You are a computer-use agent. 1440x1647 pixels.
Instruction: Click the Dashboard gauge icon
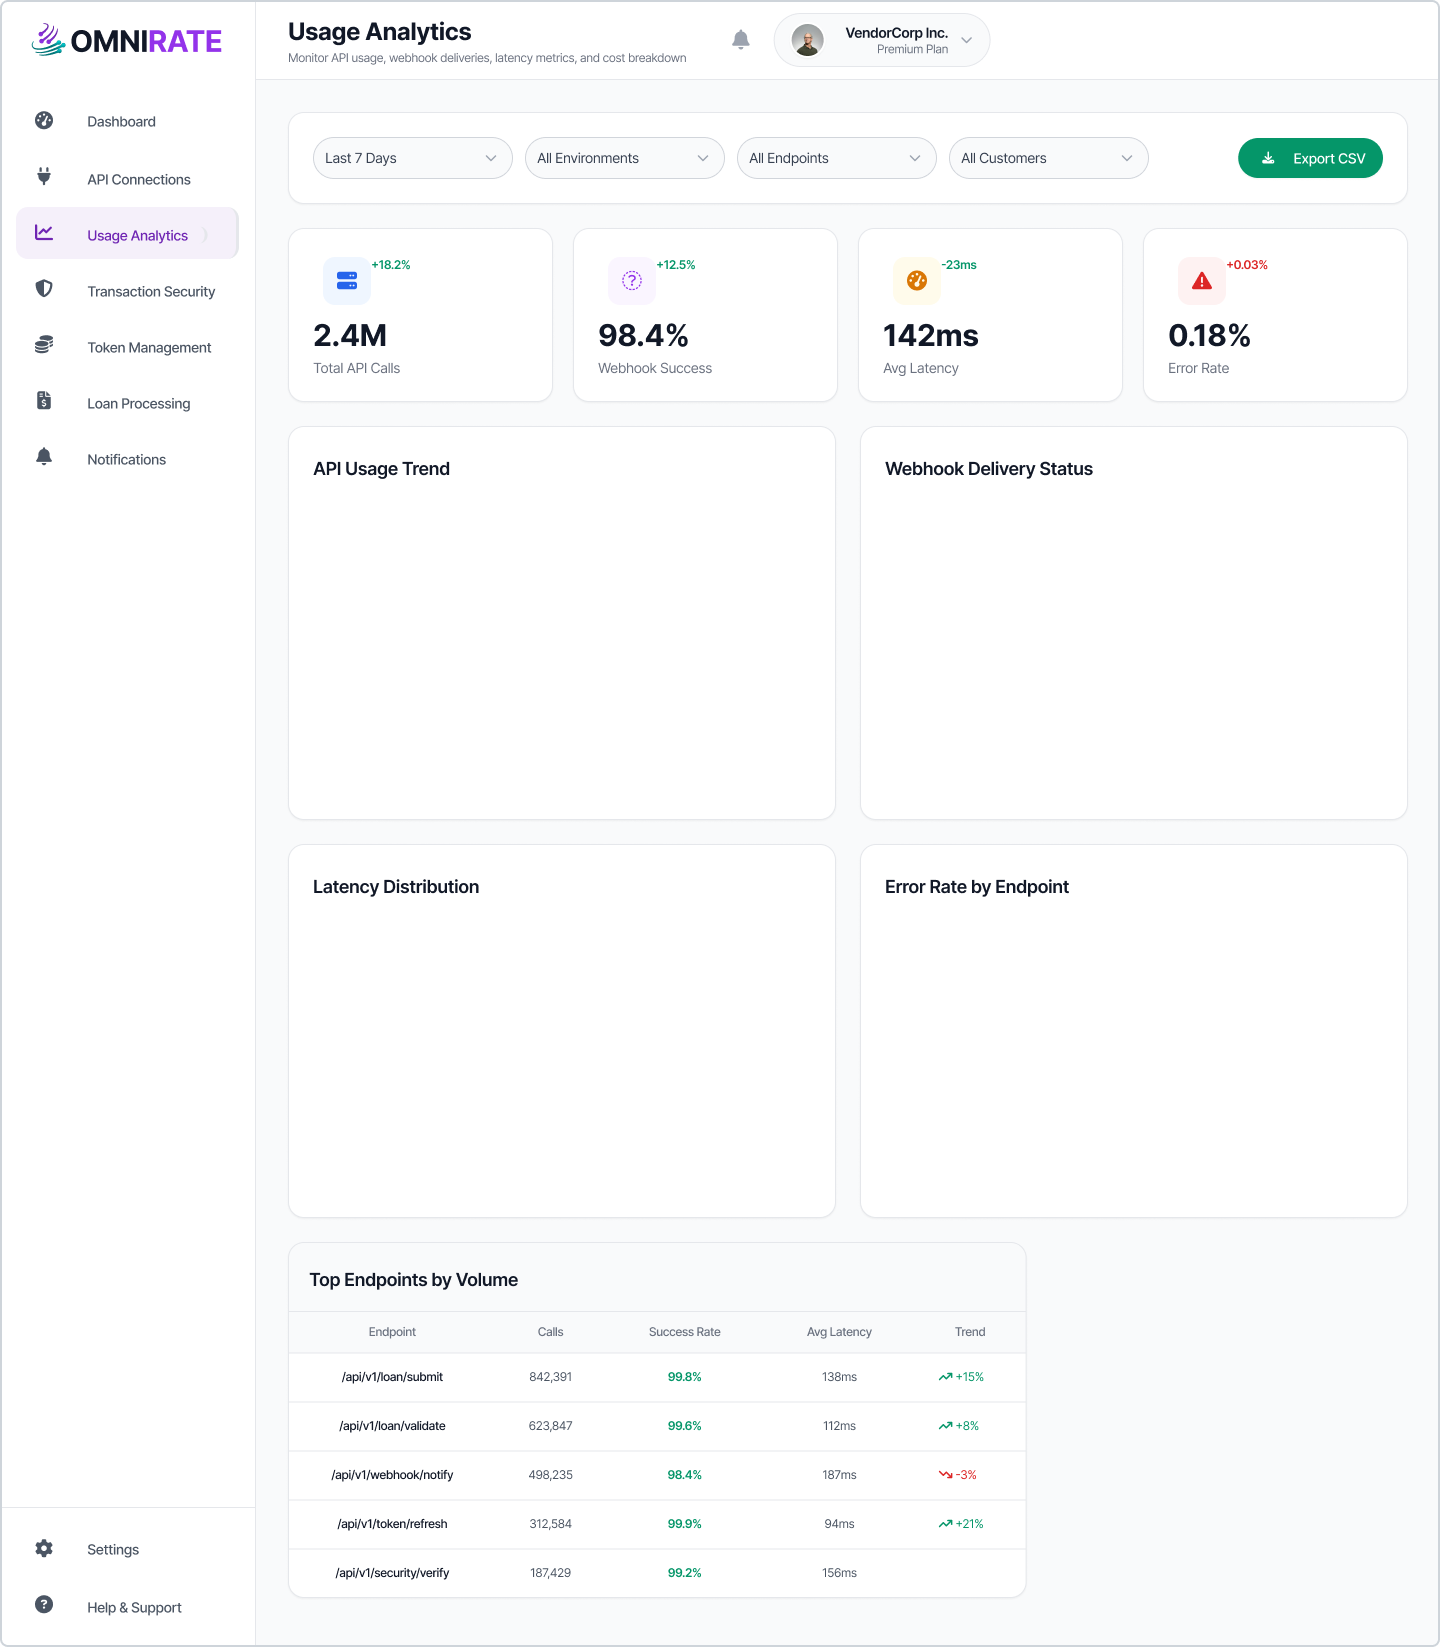[x=44, y=120]
